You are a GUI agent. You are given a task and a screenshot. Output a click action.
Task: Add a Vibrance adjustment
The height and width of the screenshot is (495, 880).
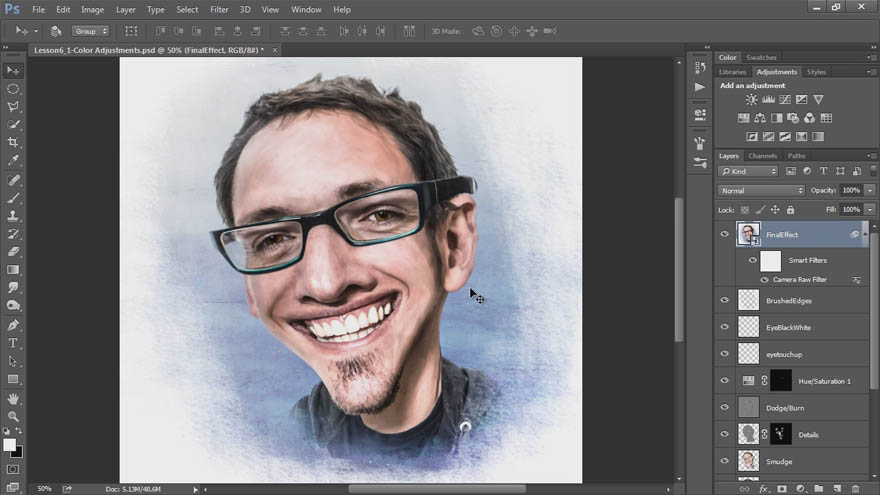[x=818, y=99]
